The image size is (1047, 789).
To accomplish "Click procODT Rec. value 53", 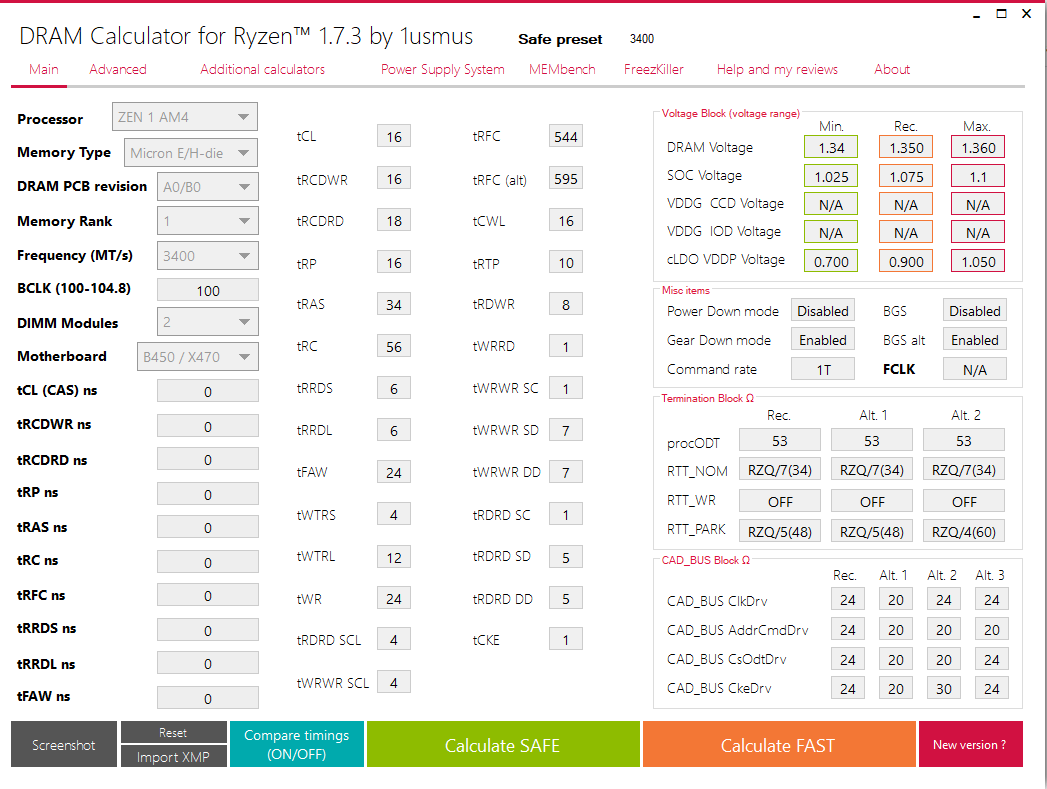I will click(x=780, y=441).
